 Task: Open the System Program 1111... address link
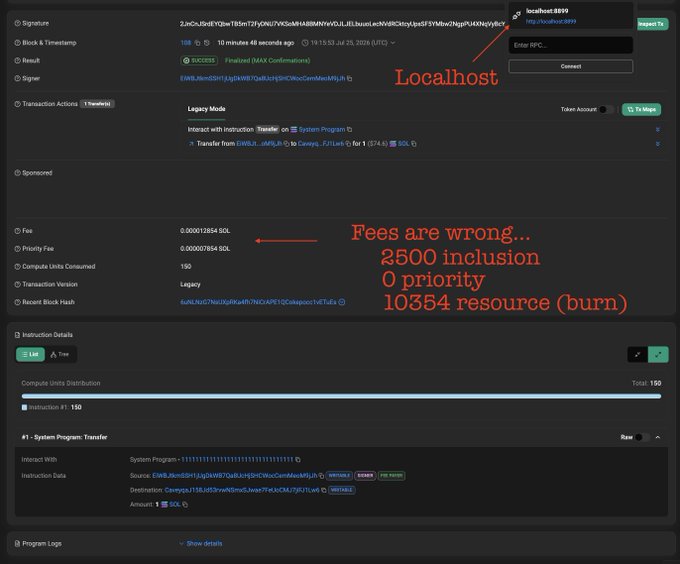click(x=237, y=460)
